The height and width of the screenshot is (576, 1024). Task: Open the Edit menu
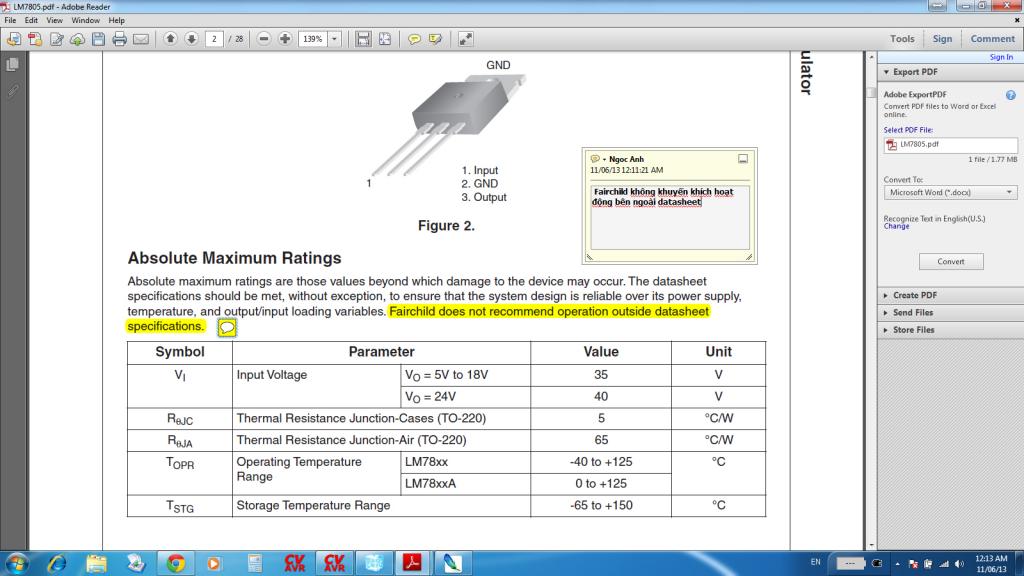coord(31,20)
